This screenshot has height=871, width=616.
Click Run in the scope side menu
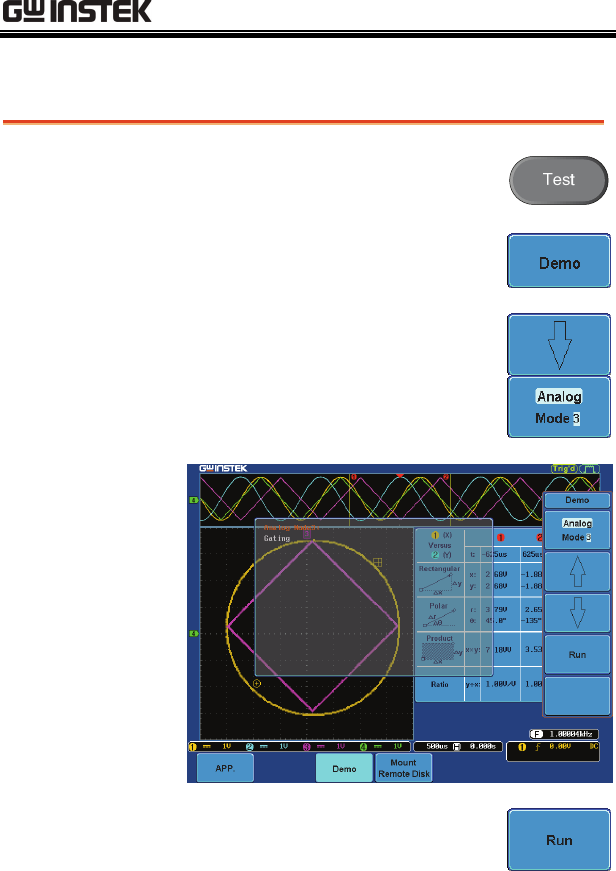(577, 654)
